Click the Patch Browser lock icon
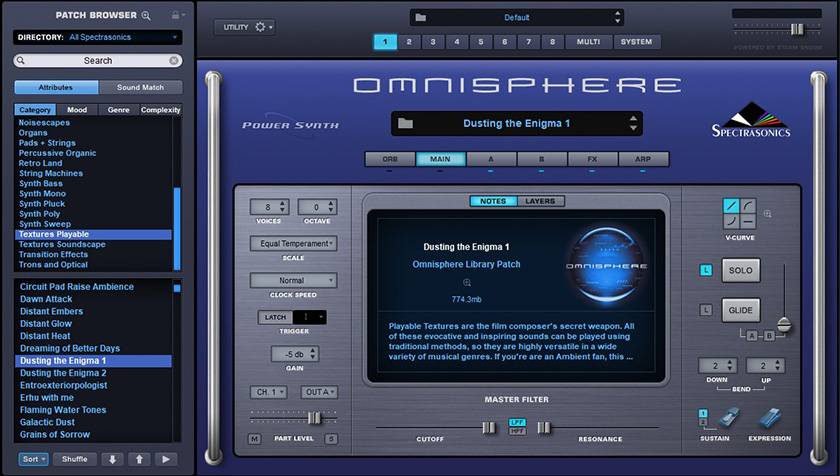The height and width of the screenshot is (476, 840). point(175,15)
